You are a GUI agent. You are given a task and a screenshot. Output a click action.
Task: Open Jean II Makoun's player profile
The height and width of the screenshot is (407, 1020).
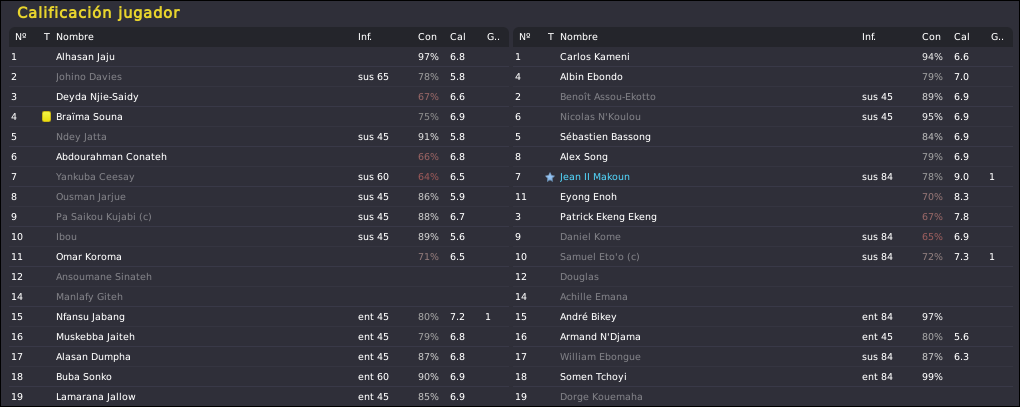pos(595,177)
